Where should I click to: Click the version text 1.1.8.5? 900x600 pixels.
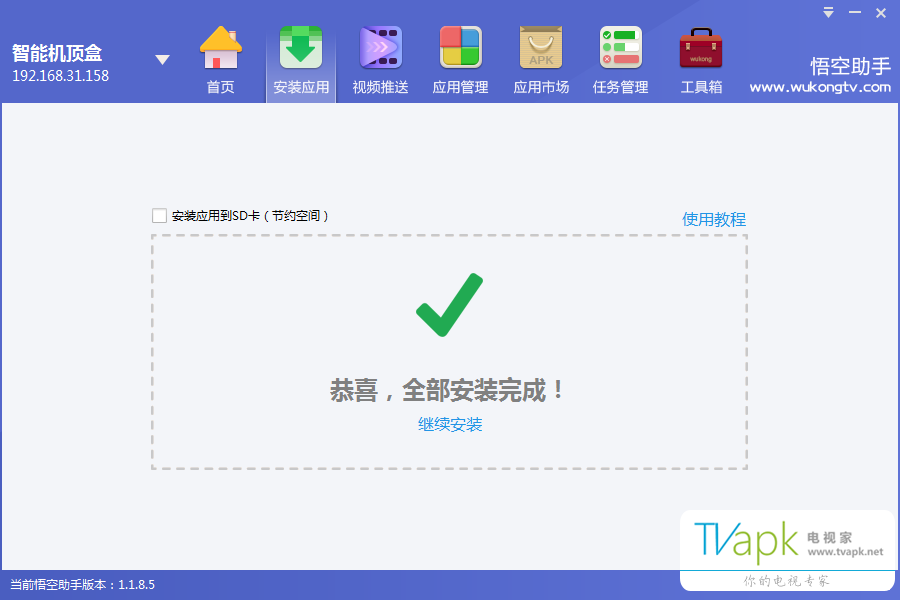137,584
